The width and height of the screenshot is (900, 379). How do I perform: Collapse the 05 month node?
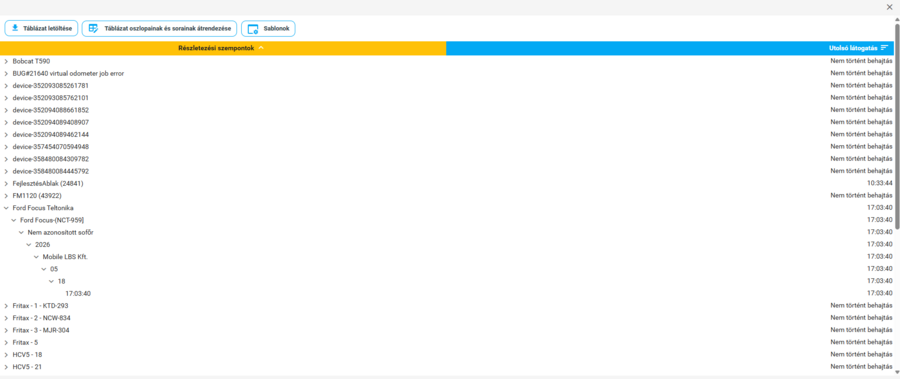point(44,269)
